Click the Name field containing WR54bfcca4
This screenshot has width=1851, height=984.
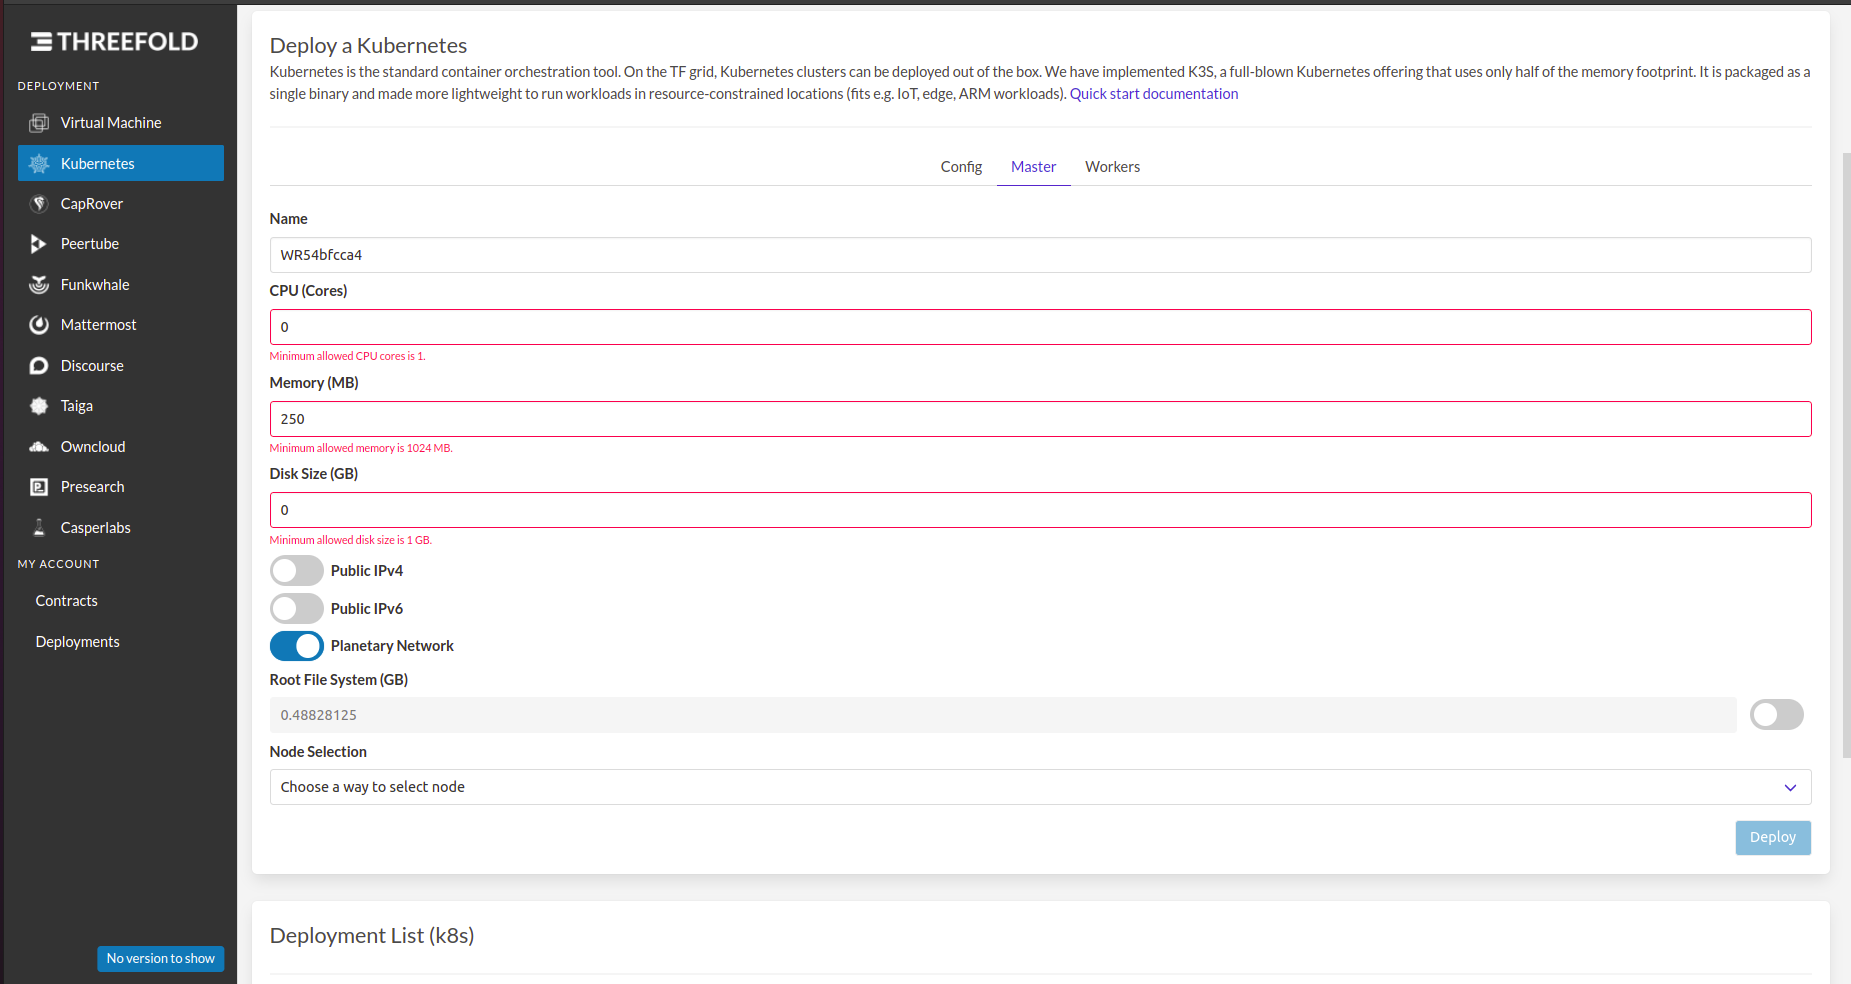[1040, 255]
